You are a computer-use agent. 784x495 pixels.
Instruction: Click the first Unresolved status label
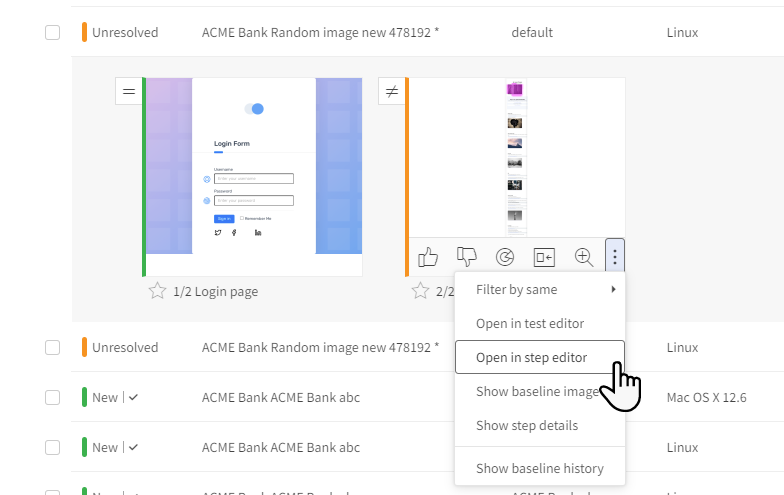coord(125,32)
